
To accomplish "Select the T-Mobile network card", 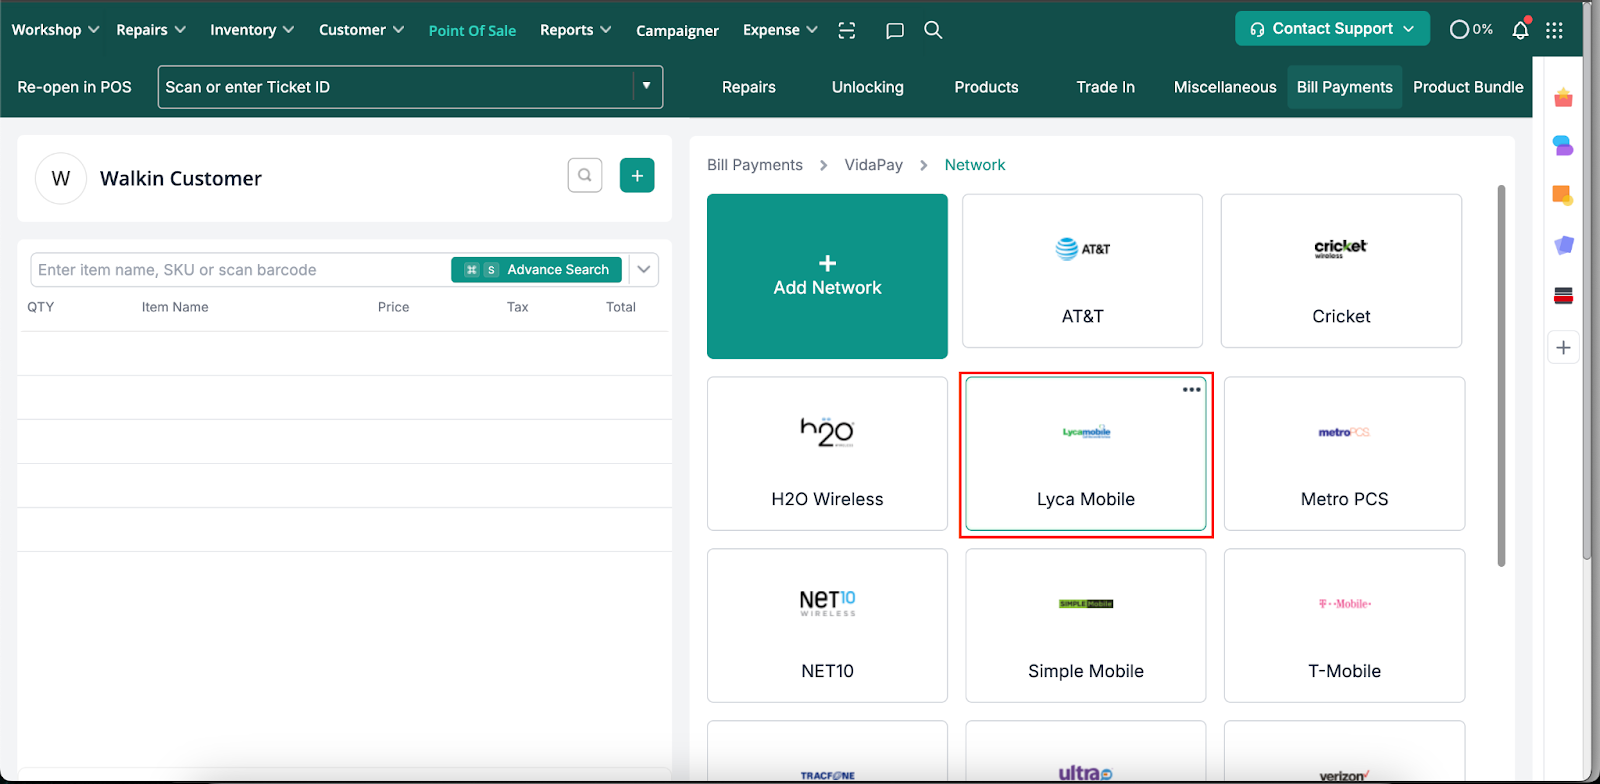I will click(1345, 625).
